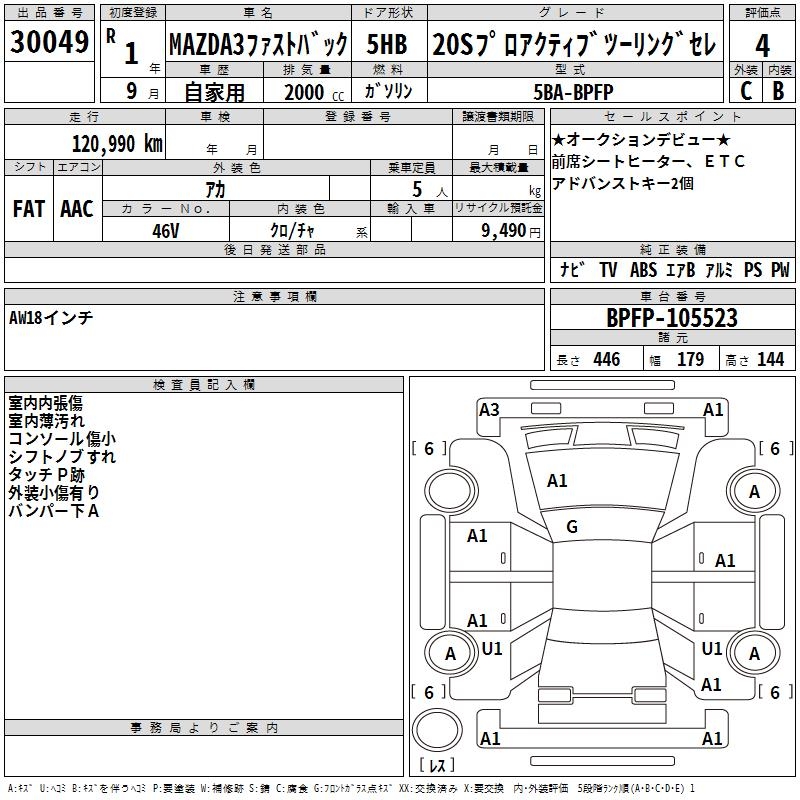Select height value 144
The height and width of the screenshot is (800, 800).
point(770,359)
